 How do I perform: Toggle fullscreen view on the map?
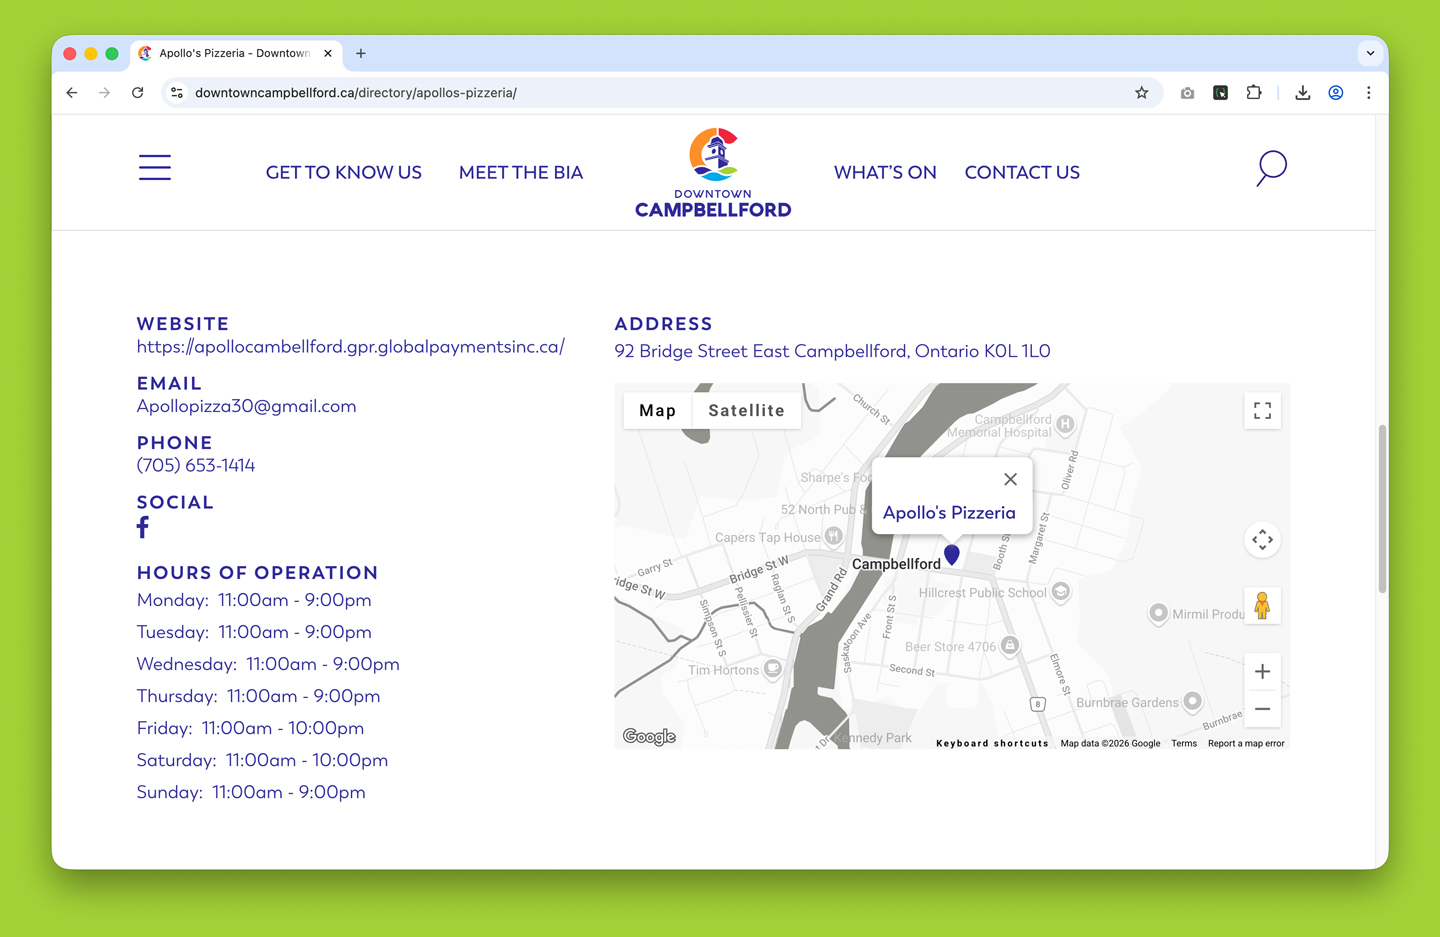tap(1262, 411)
